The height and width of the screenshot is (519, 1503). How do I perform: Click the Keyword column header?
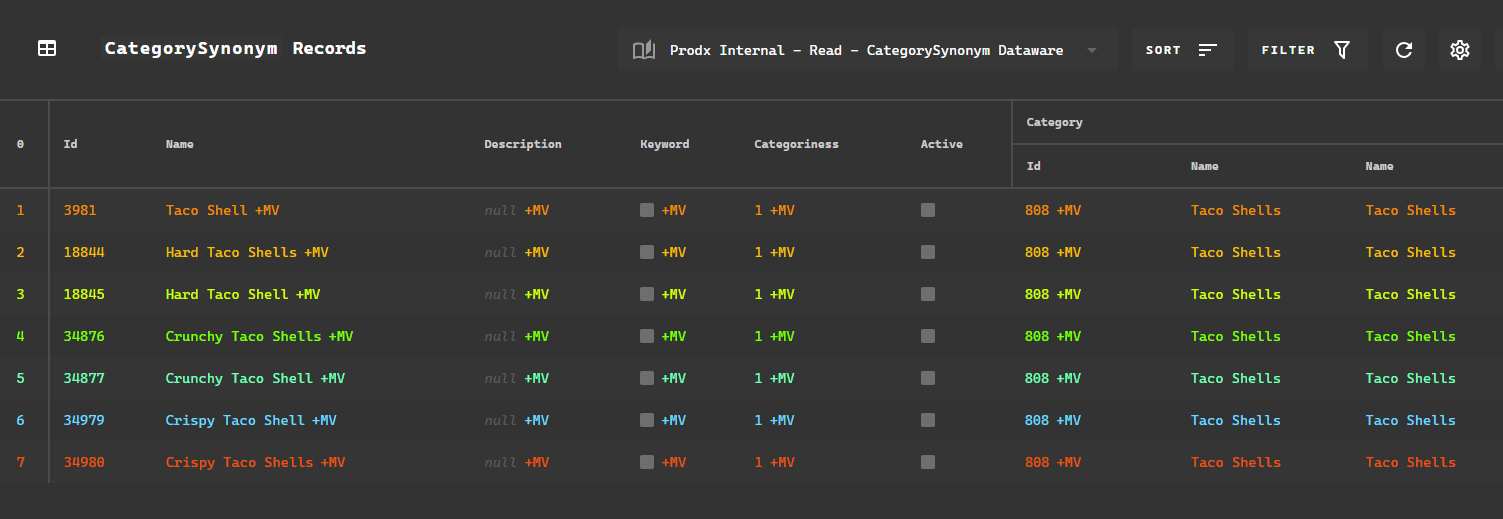[665, 144]
